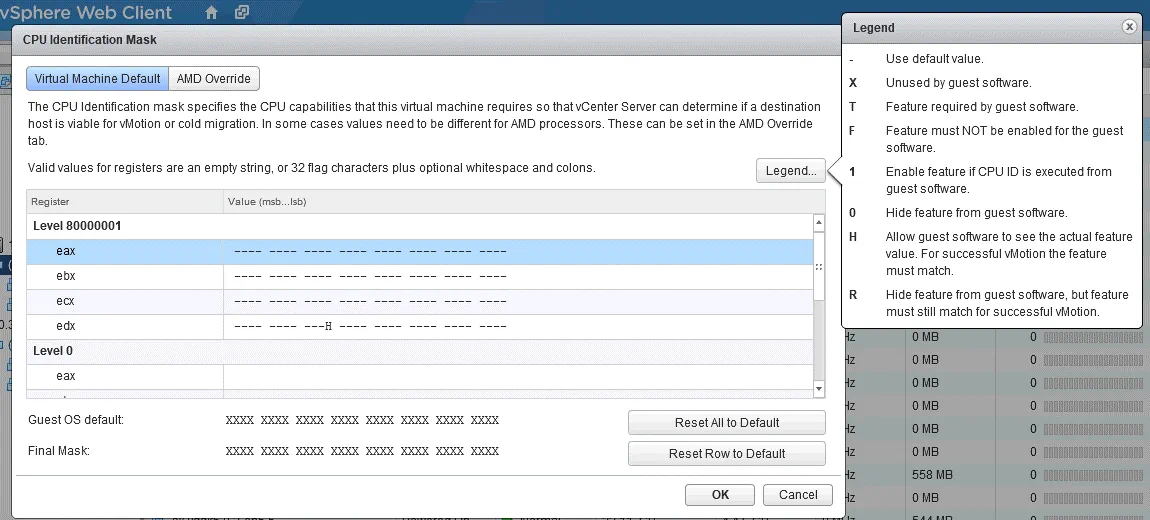Image resolution: width=1150 pixels, height=520 pixels.
Task: Select the Level 80000001 group header
Action: point(77,227)
